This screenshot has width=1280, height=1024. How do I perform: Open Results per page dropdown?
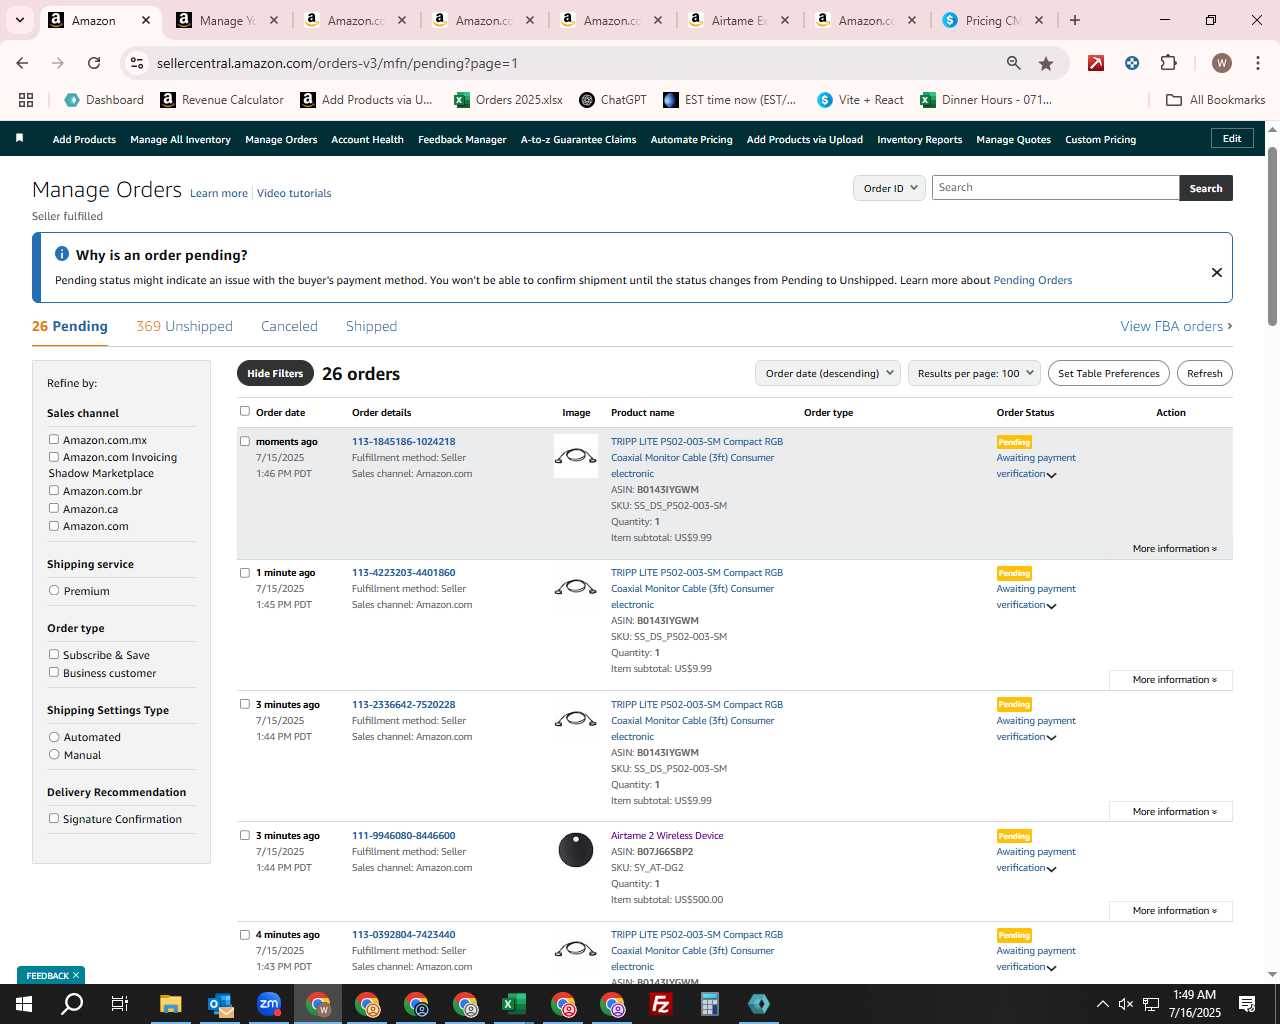coord(975,373)
